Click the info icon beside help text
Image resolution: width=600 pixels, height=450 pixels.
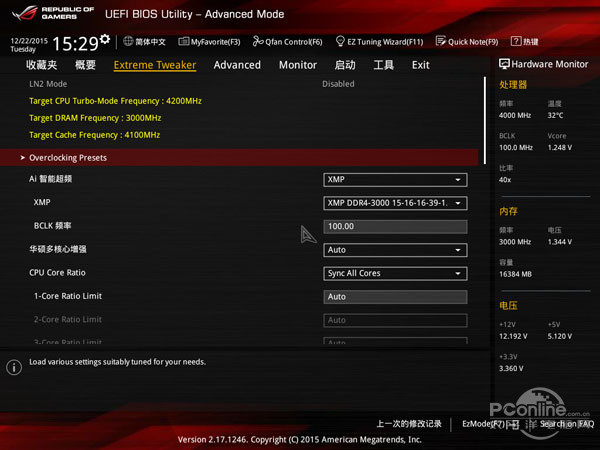14,367
